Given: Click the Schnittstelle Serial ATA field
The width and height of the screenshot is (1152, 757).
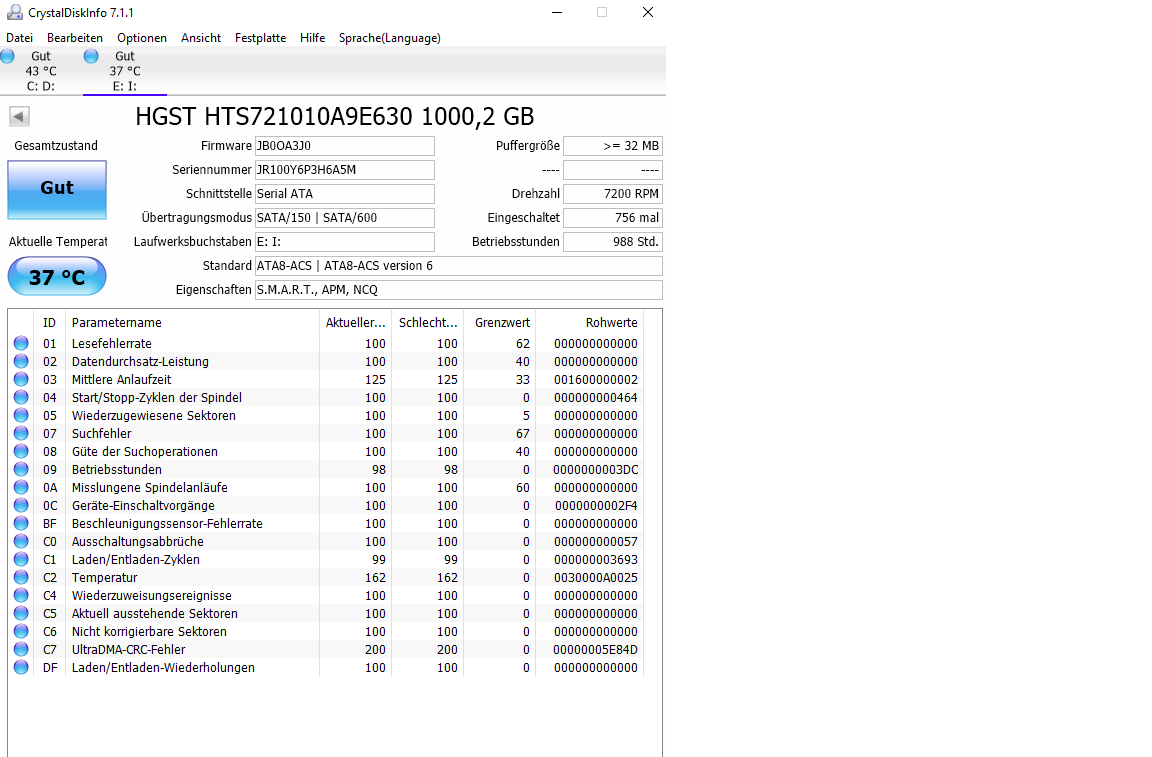Looking at the screenshot, I should pyautogui.click(x=345, y=194).
